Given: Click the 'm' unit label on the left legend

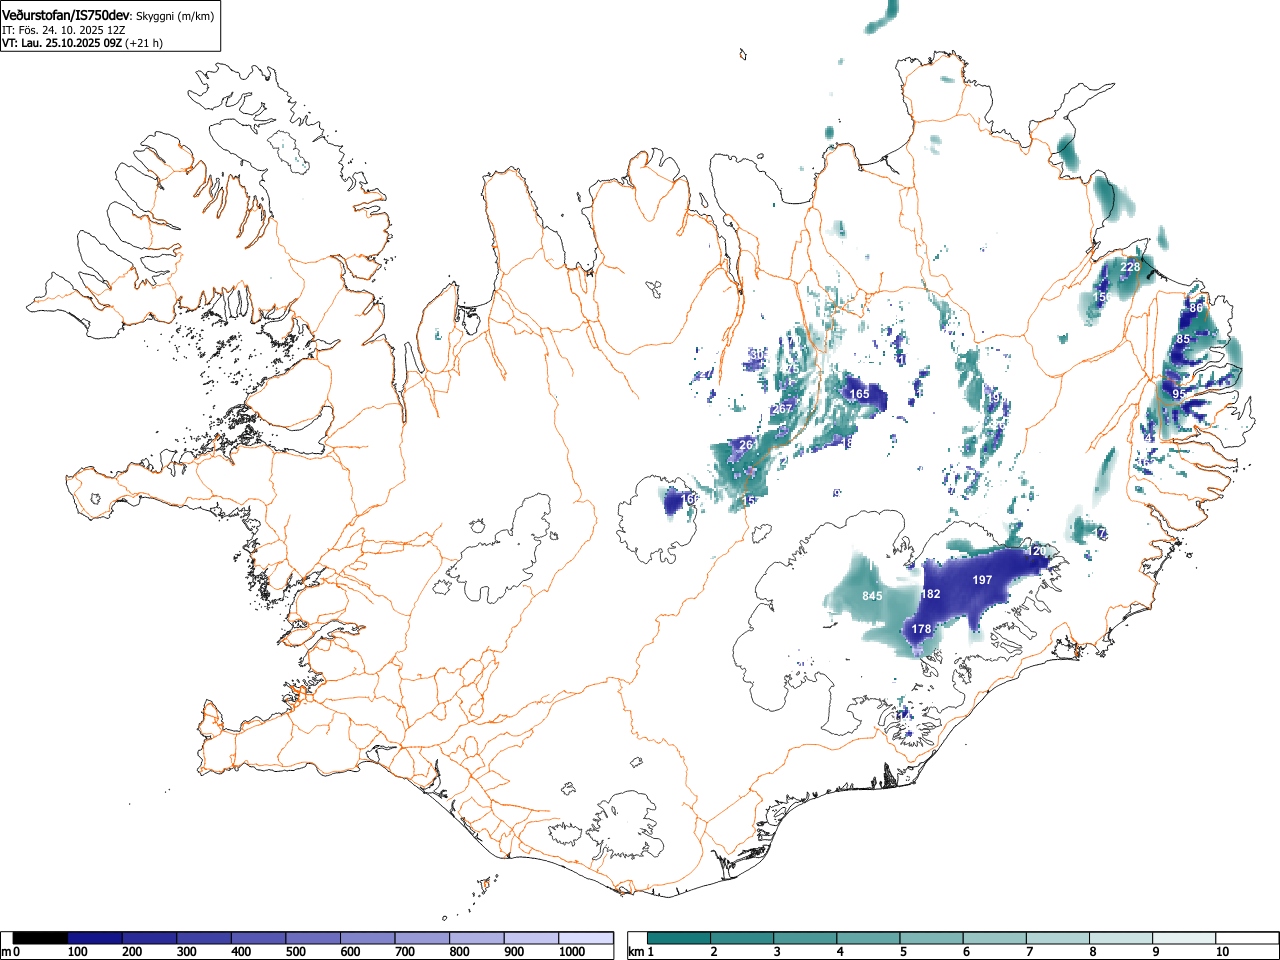Looking at the screenshot, I should click(x=6, y=952).
